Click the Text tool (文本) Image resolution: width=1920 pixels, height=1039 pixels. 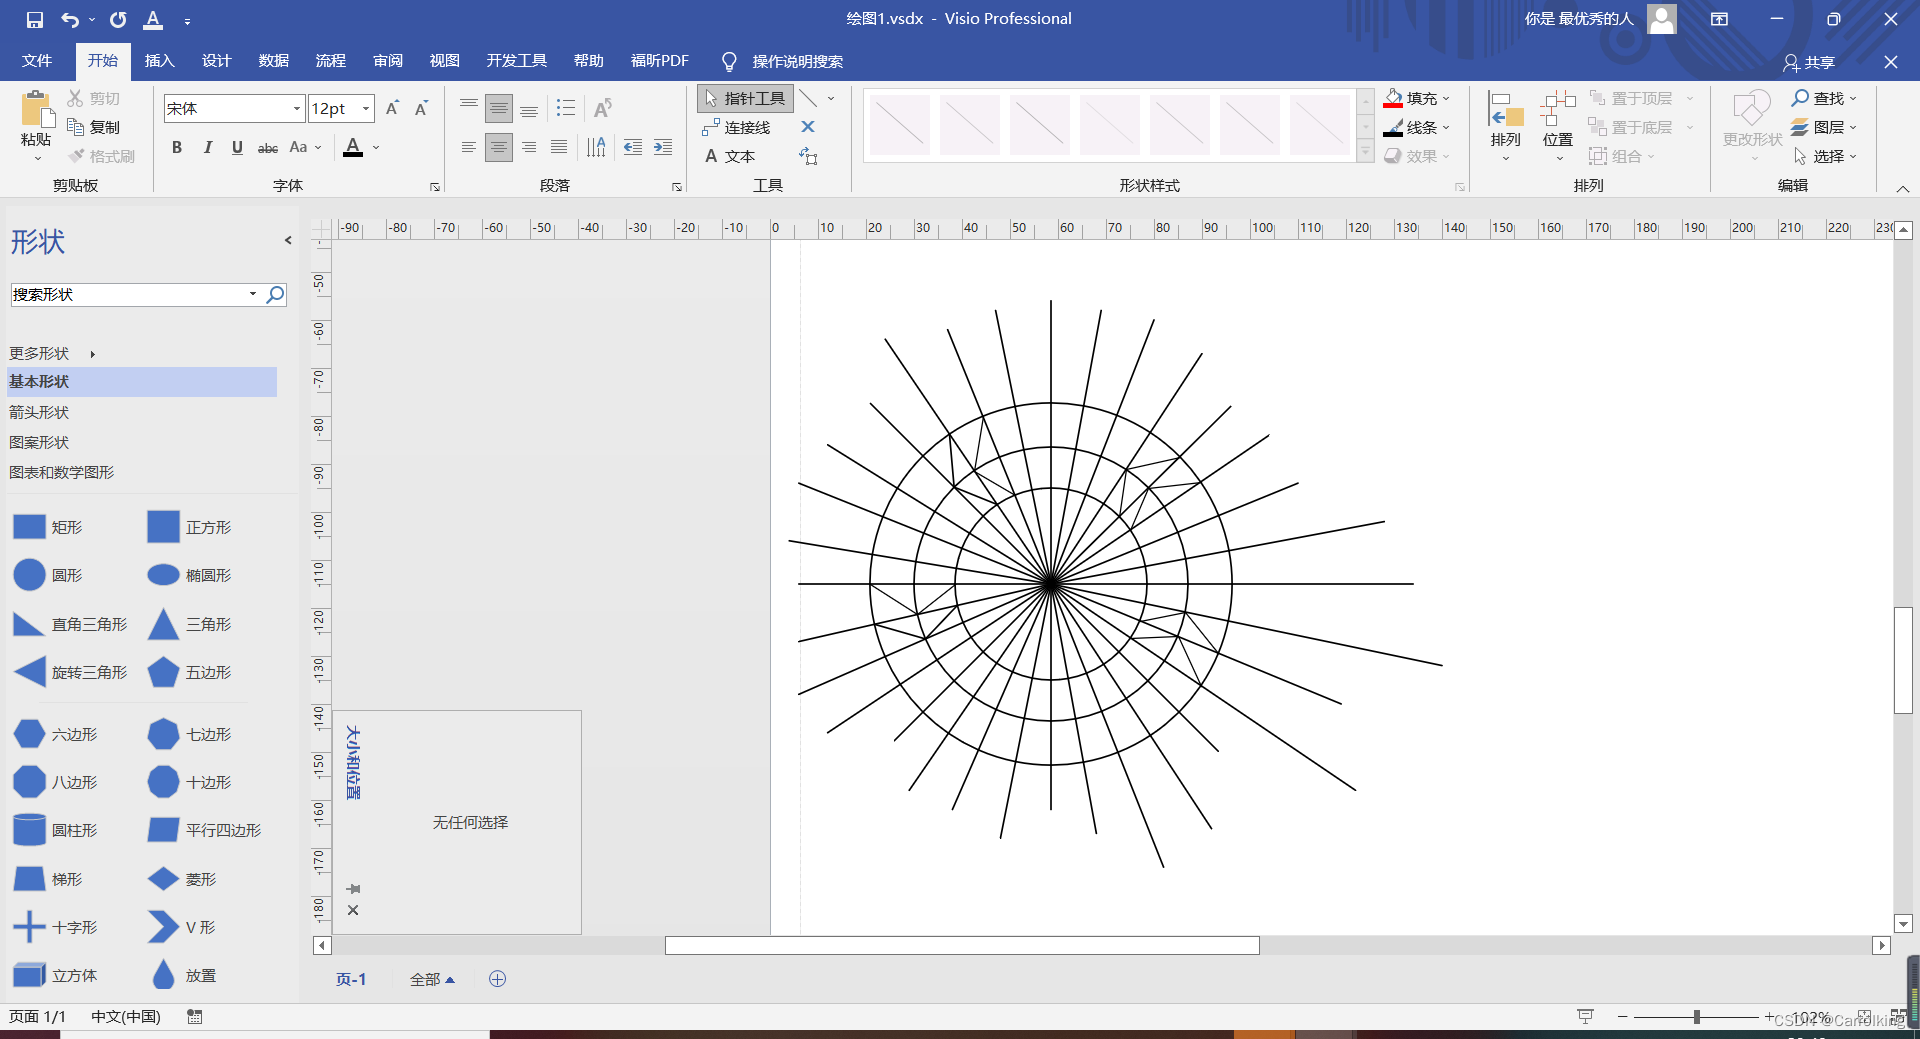pos(730,156)
